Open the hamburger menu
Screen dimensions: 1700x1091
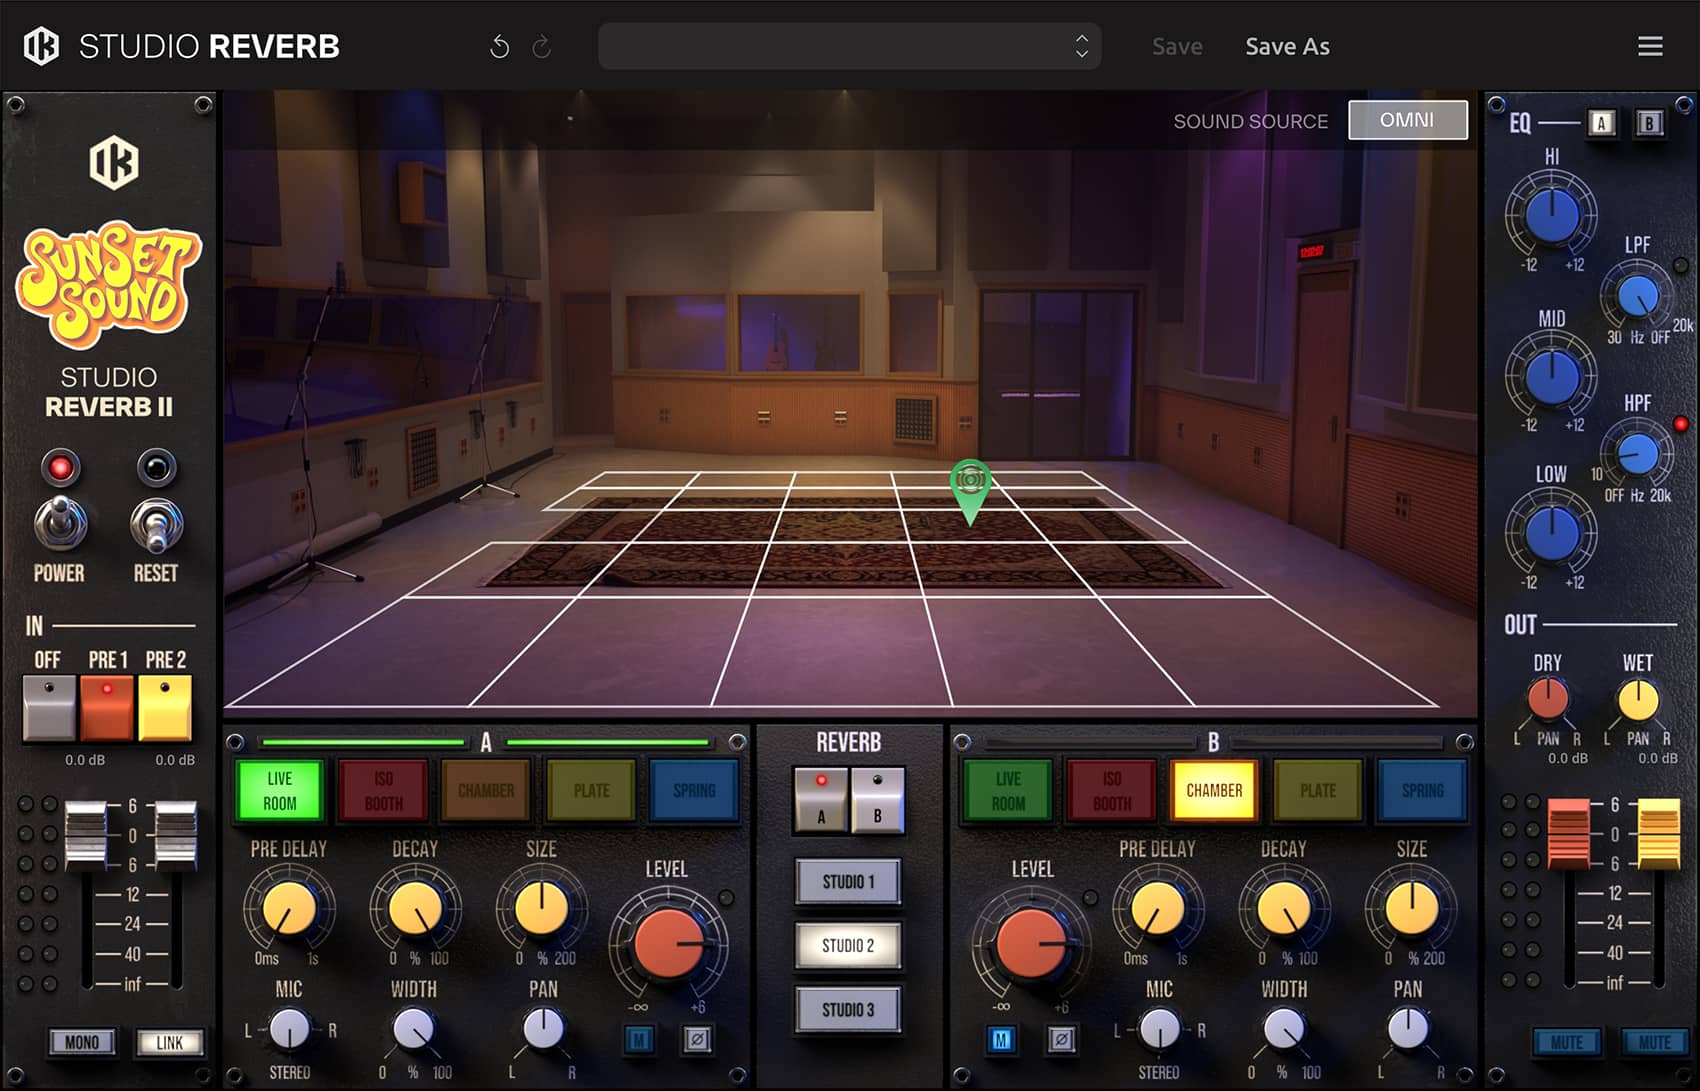coord(1650,46)
